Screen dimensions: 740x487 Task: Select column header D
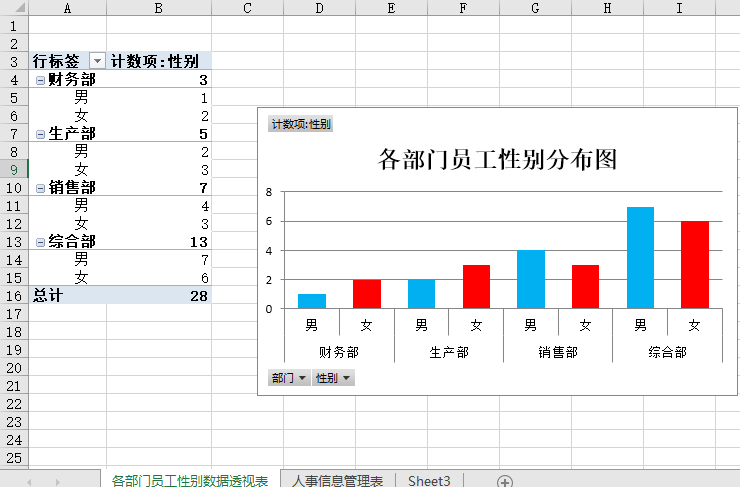coord(319,8)
